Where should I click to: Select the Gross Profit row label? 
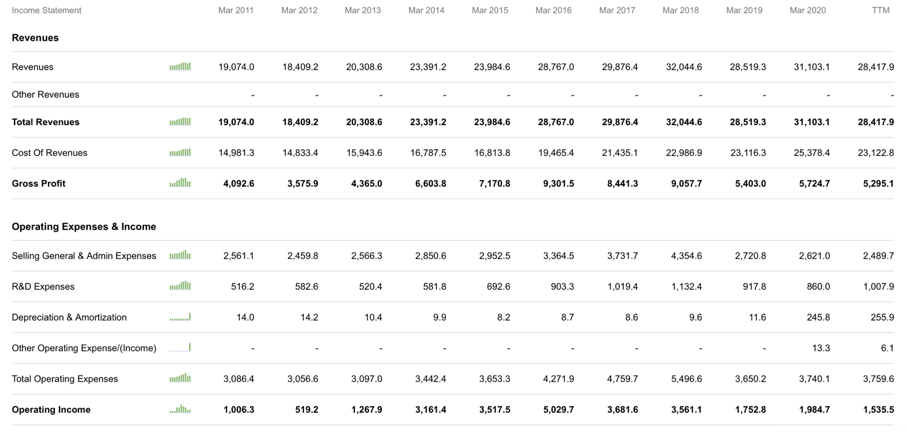coord(39,184)
